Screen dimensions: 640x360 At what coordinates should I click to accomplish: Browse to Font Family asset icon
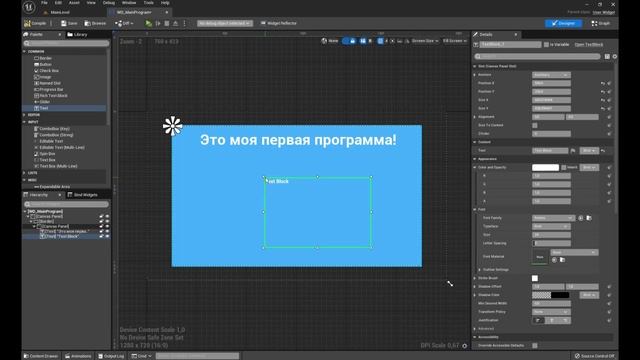click(589, 218)
